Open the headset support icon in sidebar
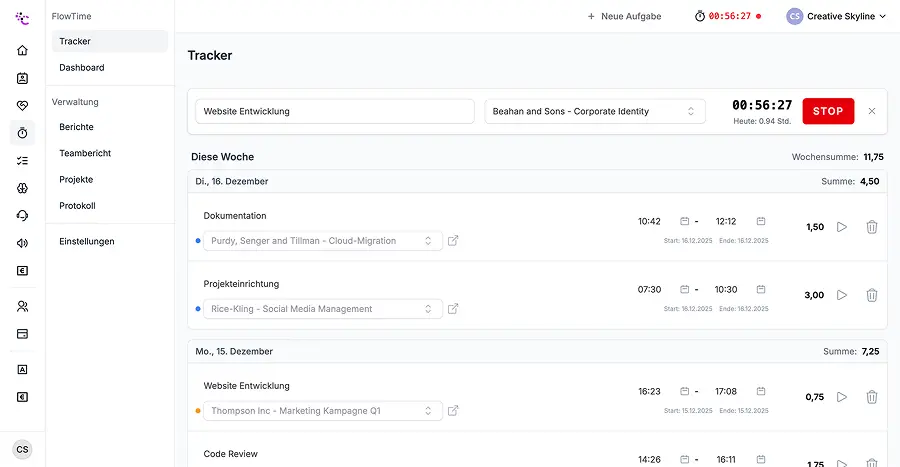Image resolution: width=900 pixels, height=467 pixels. point(22,215)
